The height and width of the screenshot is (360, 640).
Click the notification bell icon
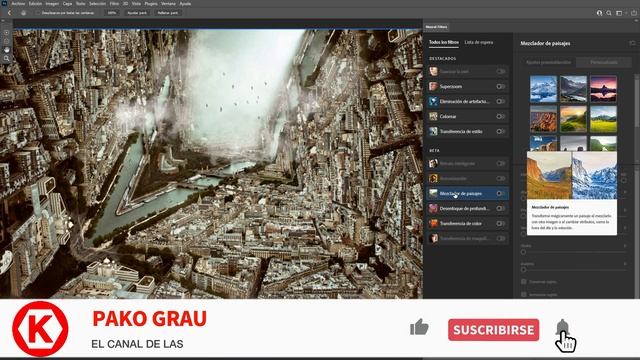(x=562, y=327)
